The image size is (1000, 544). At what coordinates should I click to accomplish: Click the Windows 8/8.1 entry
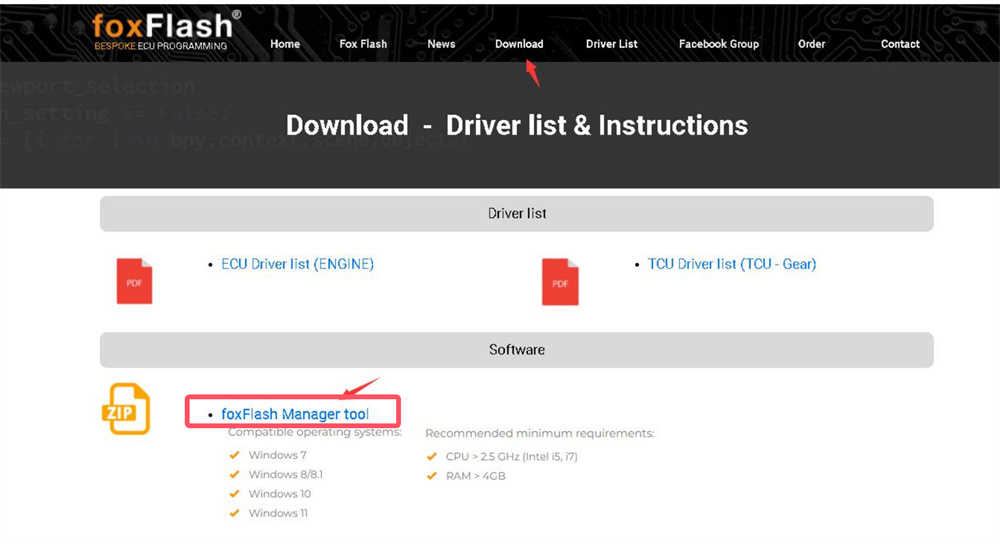(x=286, y=474)
